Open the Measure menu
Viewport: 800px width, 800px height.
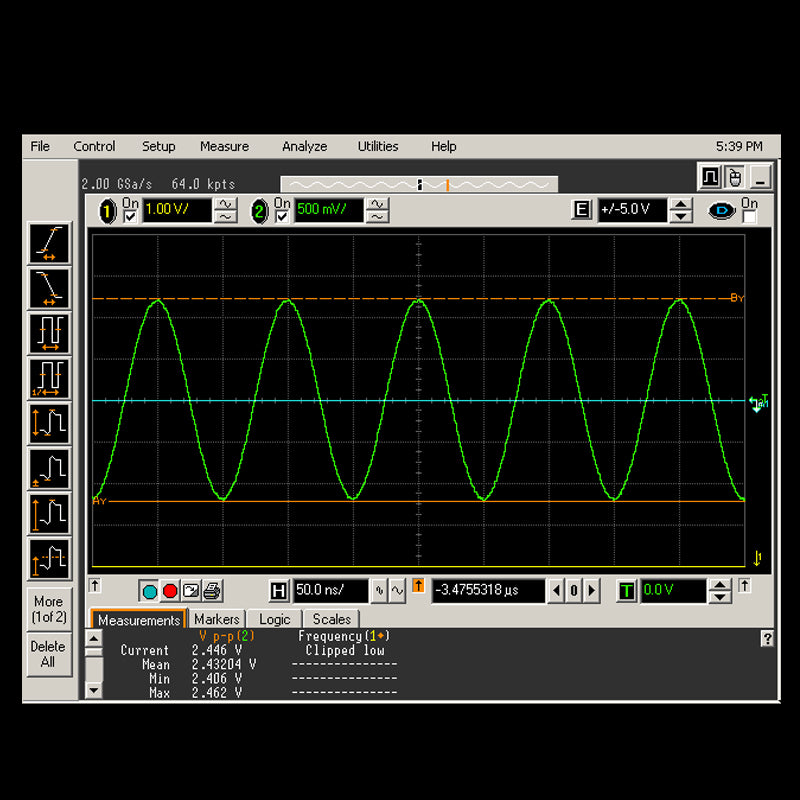pos(224,146)
